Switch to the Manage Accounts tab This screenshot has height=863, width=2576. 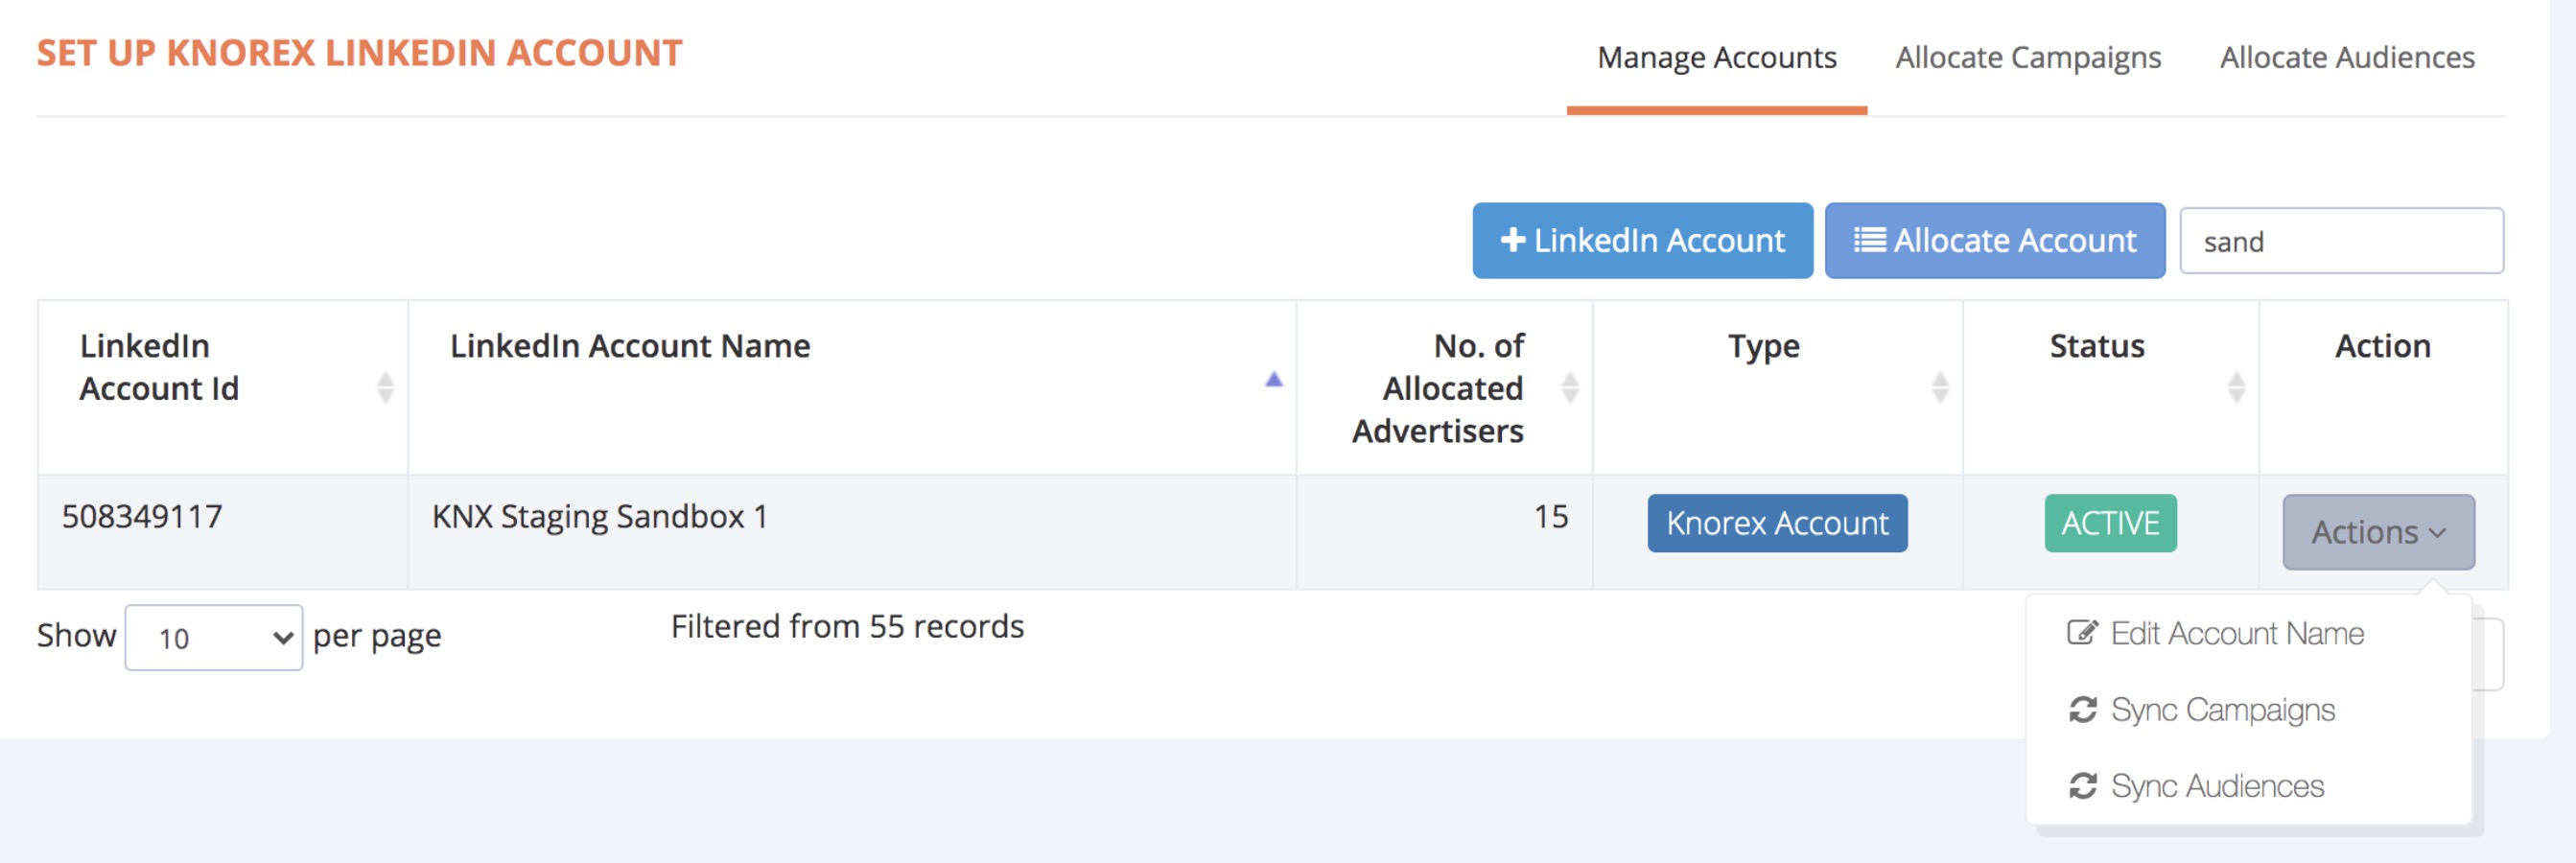tap(1716, 58)
